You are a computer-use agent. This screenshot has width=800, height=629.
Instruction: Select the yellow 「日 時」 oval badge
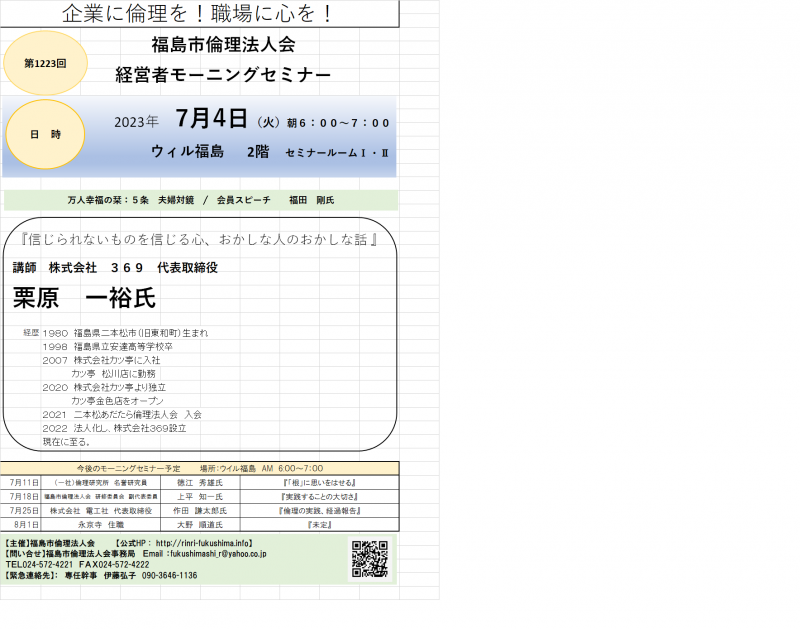[44, 132]
